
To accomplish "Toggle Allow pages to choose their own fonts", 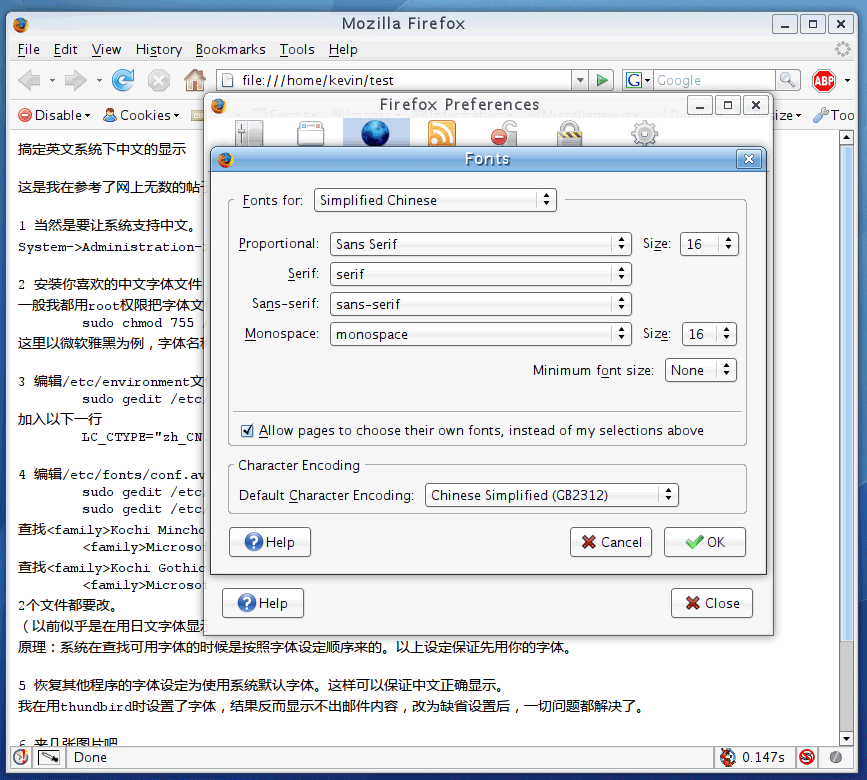I will (247, 431).
